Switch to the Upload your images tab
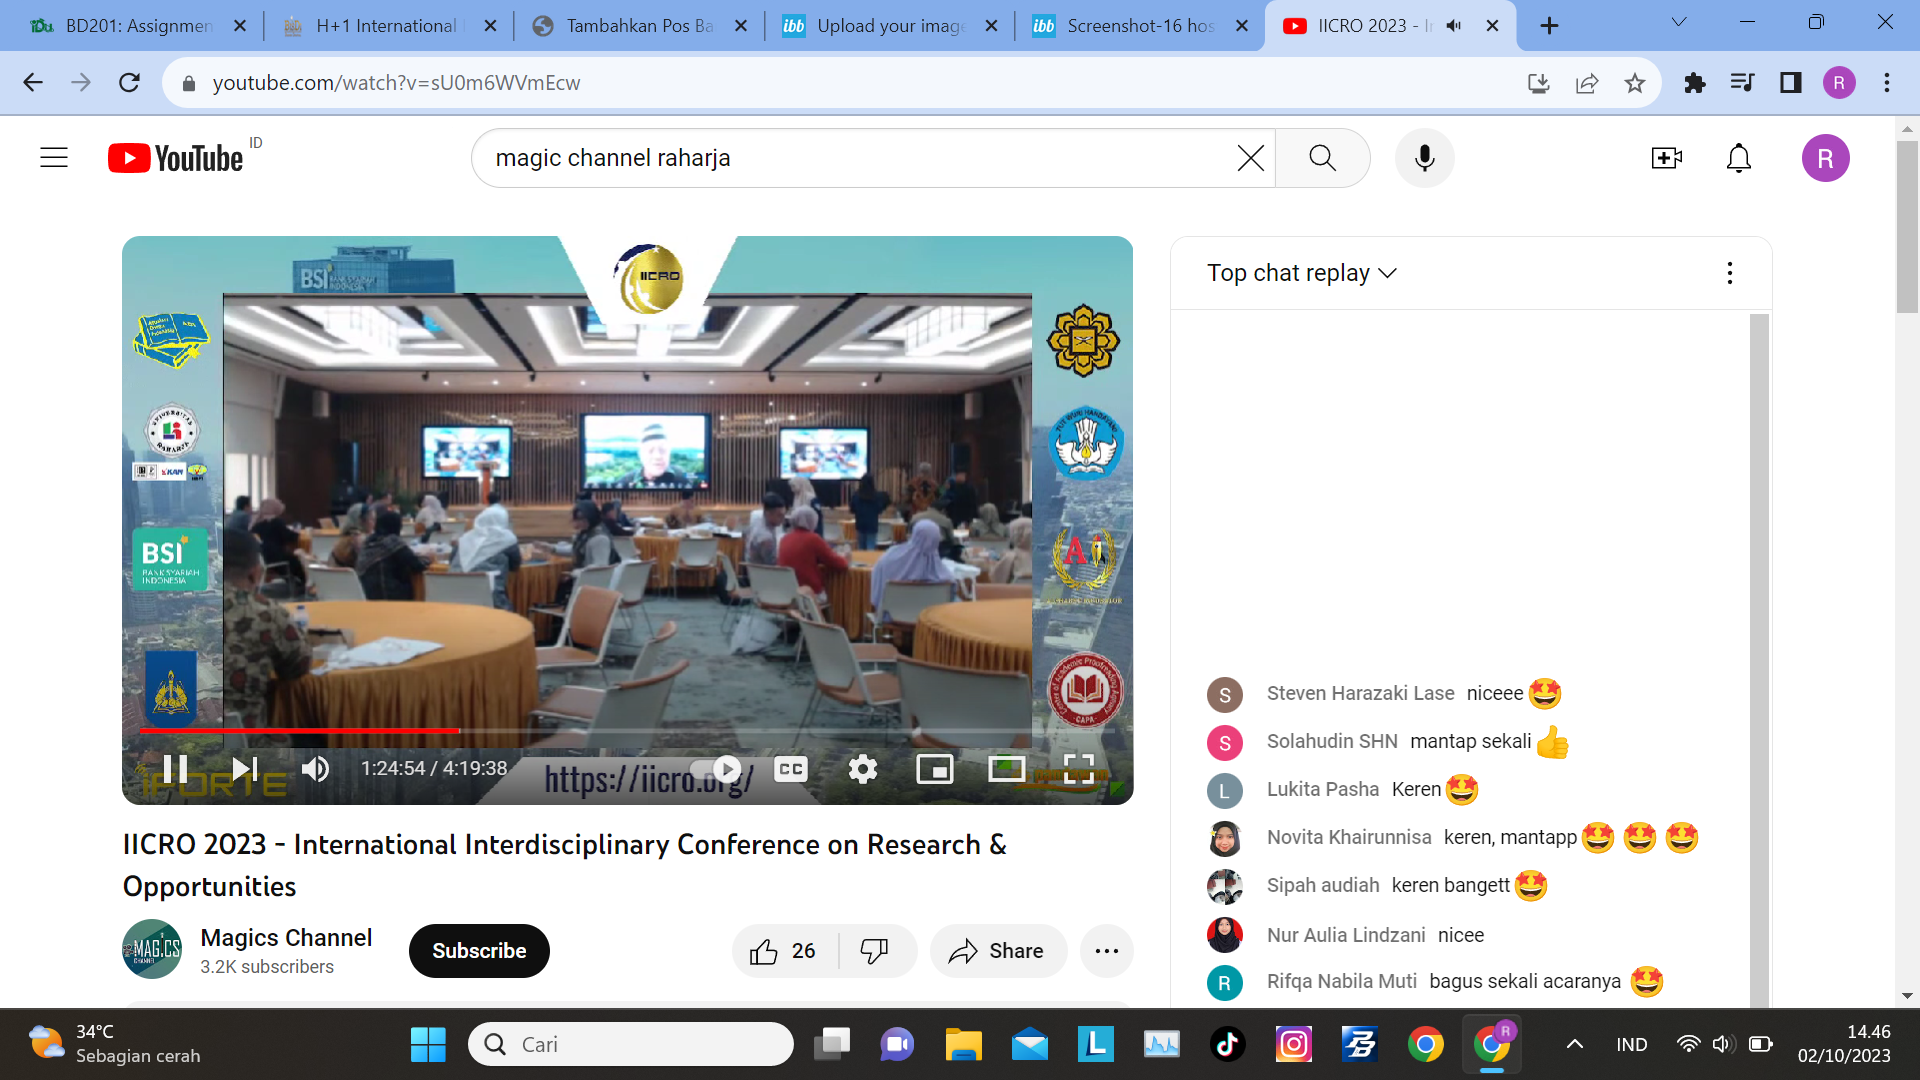The image size is (1920, 1080). [x=890, y=26]
